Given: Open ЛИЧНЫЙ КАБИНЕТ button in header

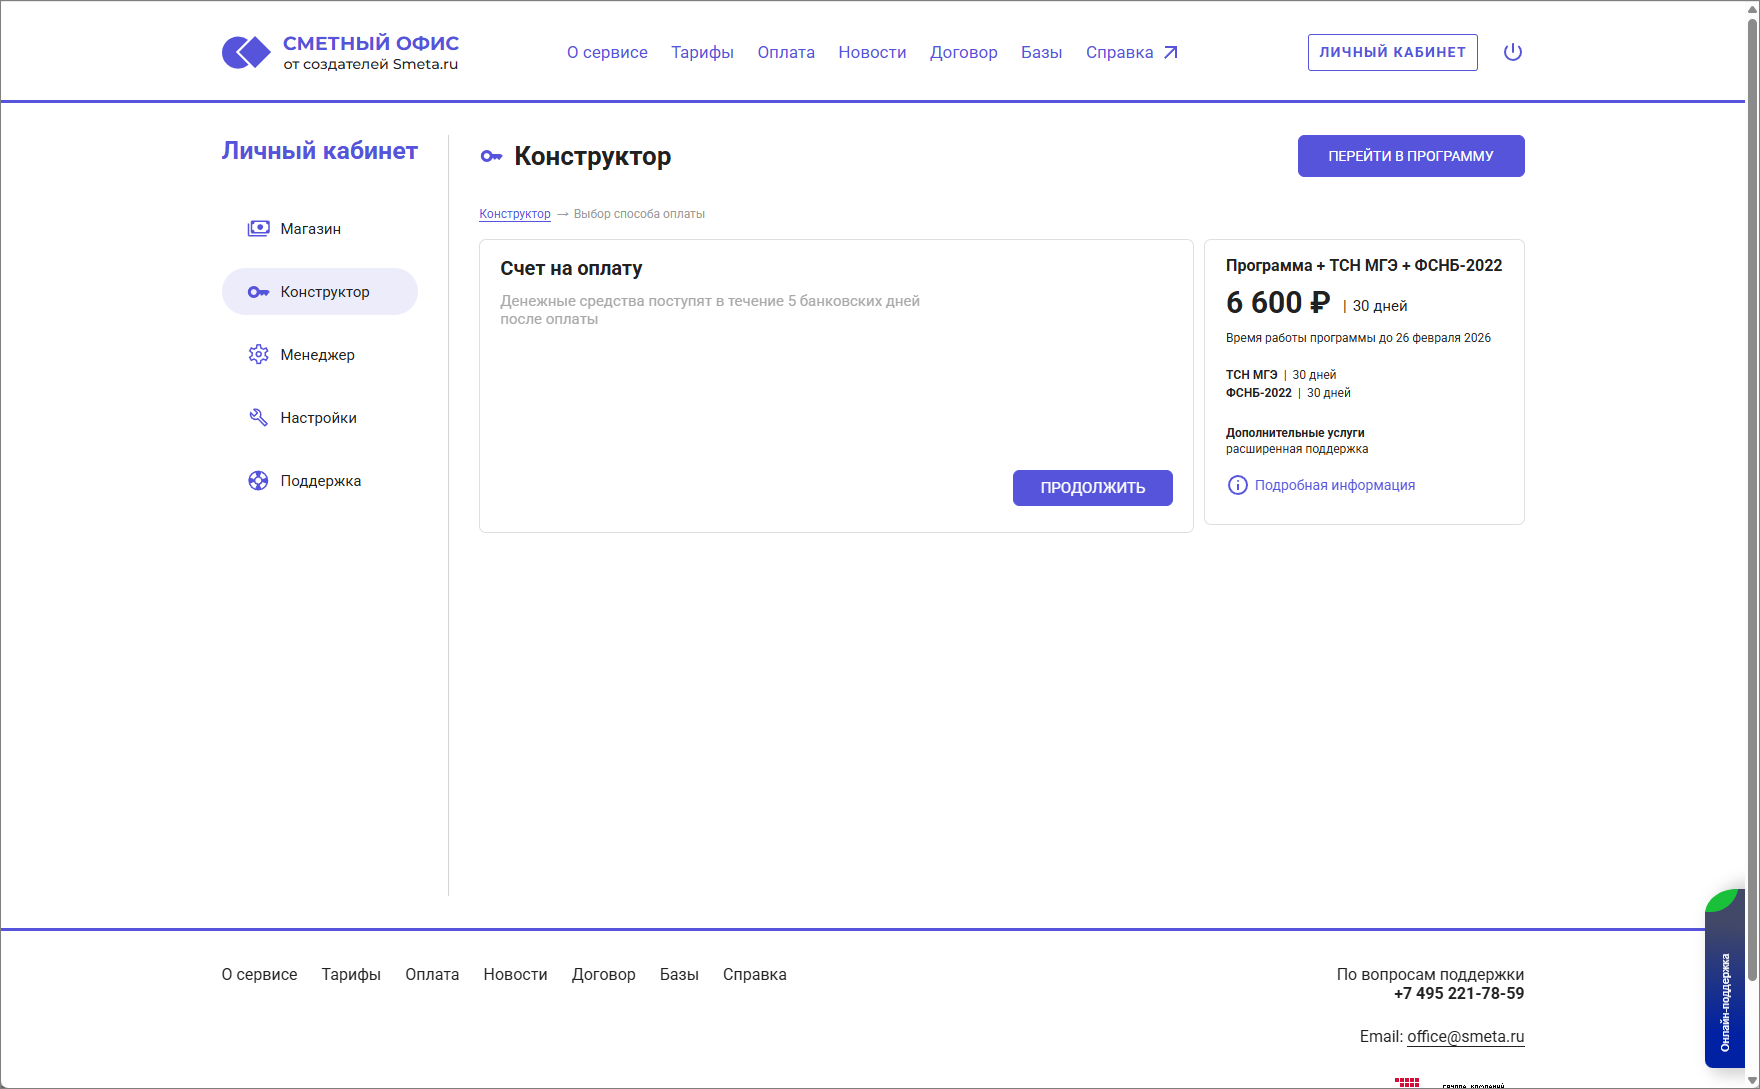Looking at the screenshot, I should point(1392,52).
